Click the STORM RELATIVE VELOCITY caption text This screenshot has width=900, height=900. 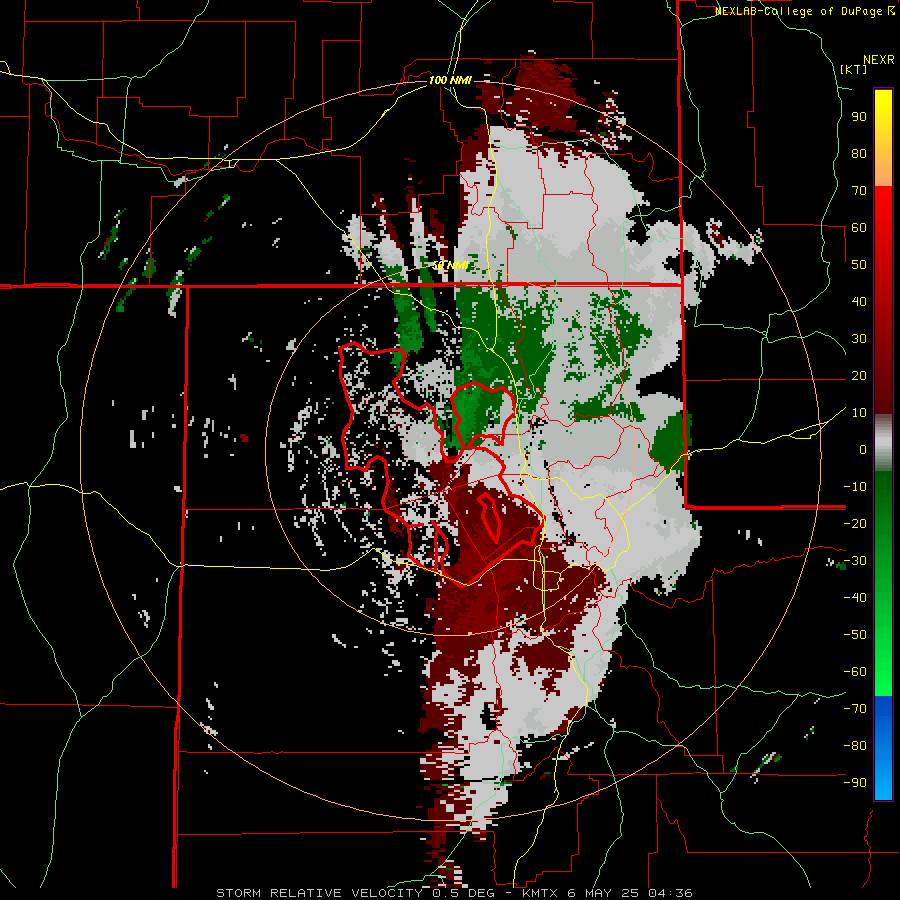tap(319, 893)
